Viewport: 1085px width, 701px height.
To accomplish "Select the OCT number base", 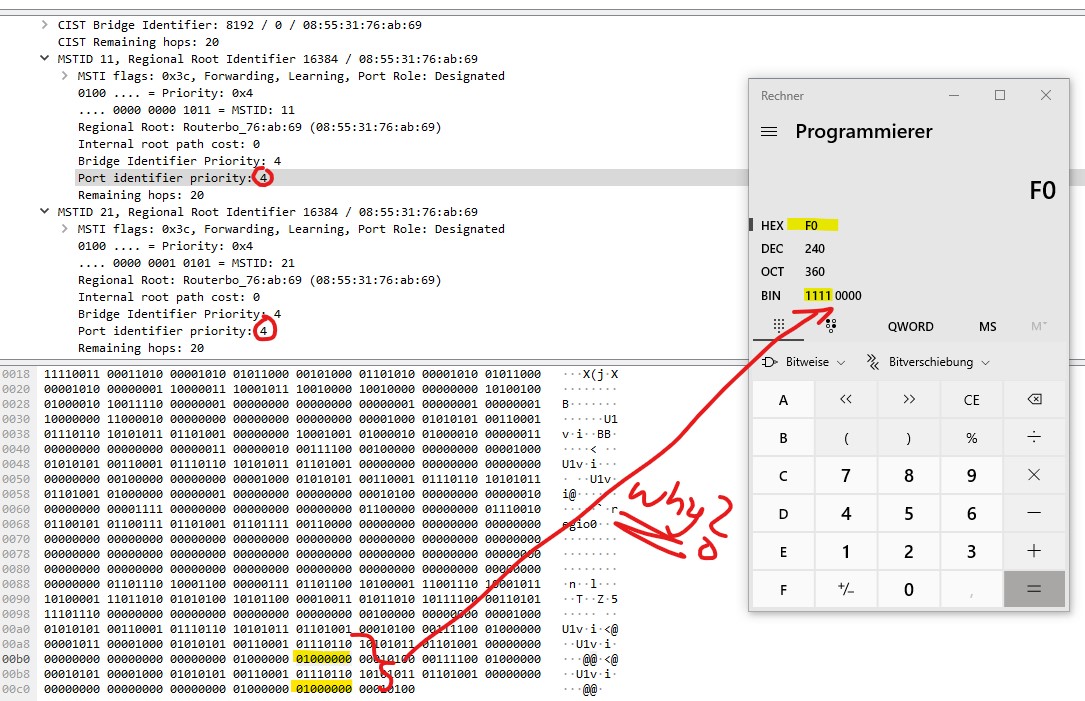I will (794, 272).
